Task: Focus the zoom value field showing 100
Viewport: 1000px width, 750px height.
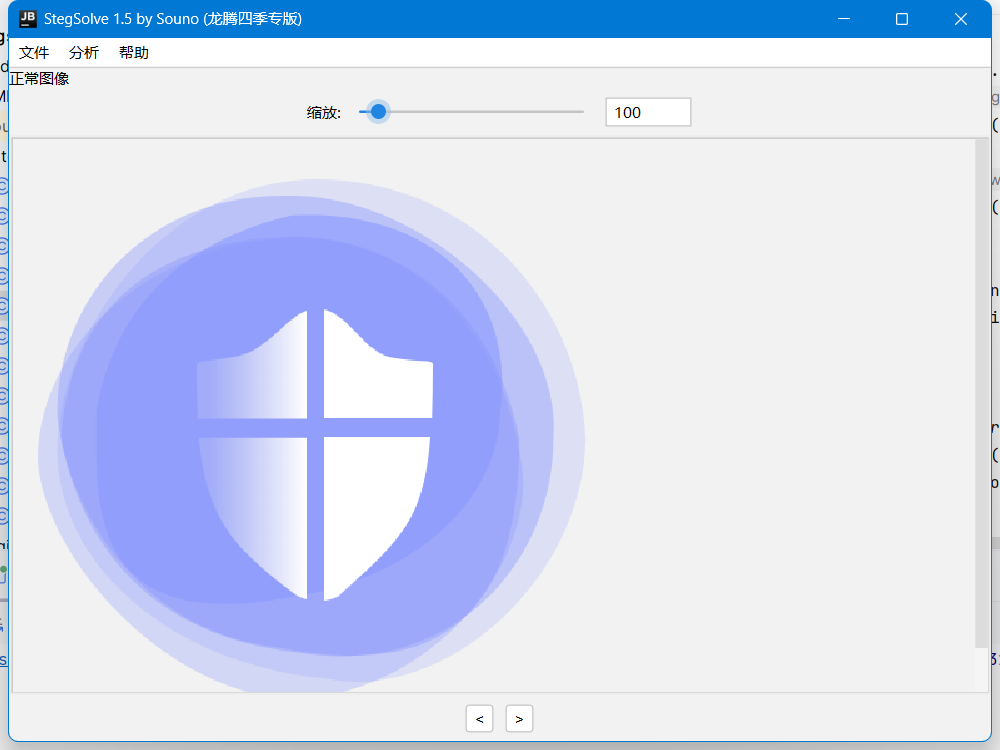Action: 648,112
